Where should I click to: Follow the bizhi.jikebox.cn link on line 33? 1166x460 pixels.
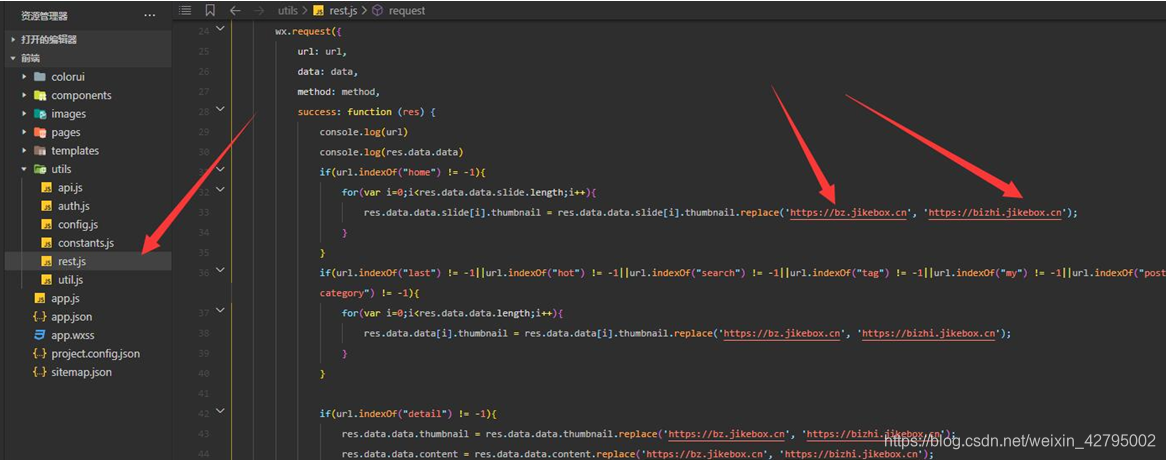point(995,213)
